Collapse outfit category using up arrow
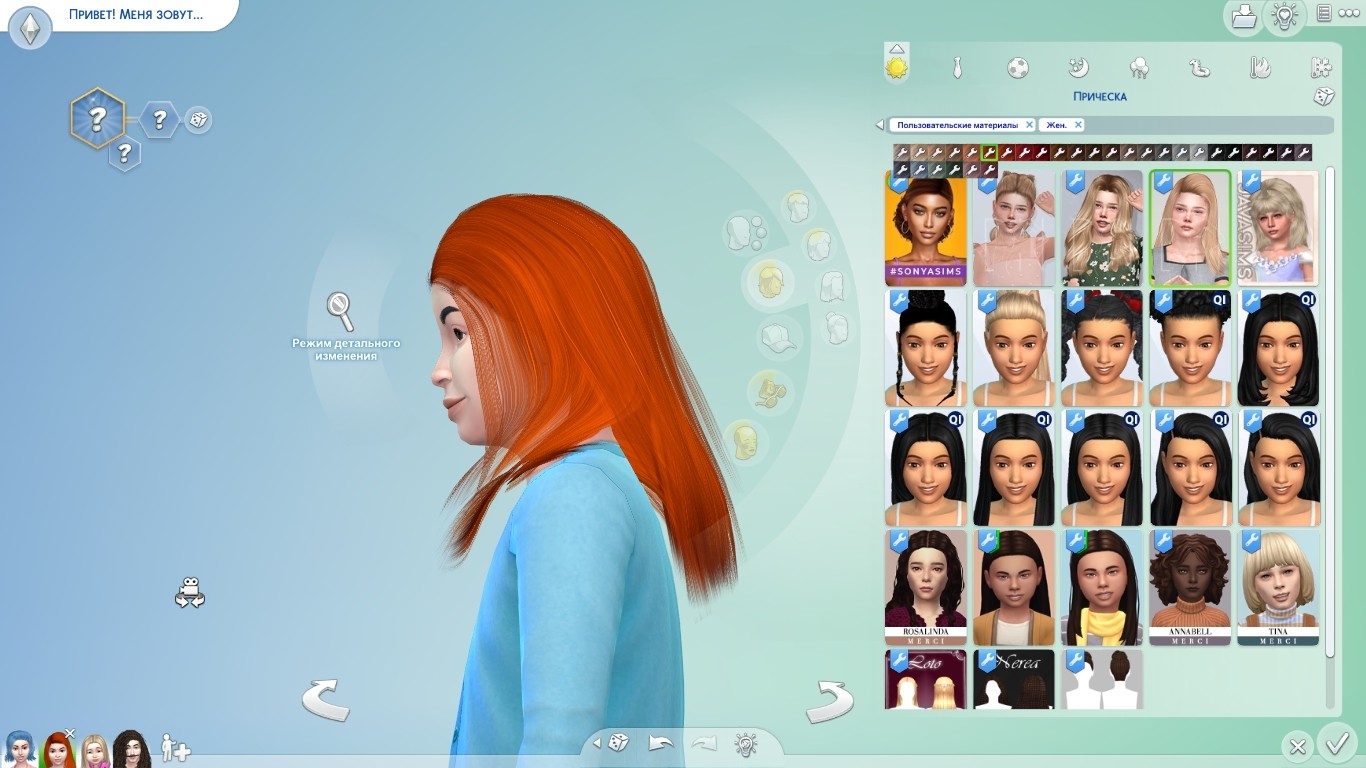Viewport: 1366px width, 768px height. (897, 48)
